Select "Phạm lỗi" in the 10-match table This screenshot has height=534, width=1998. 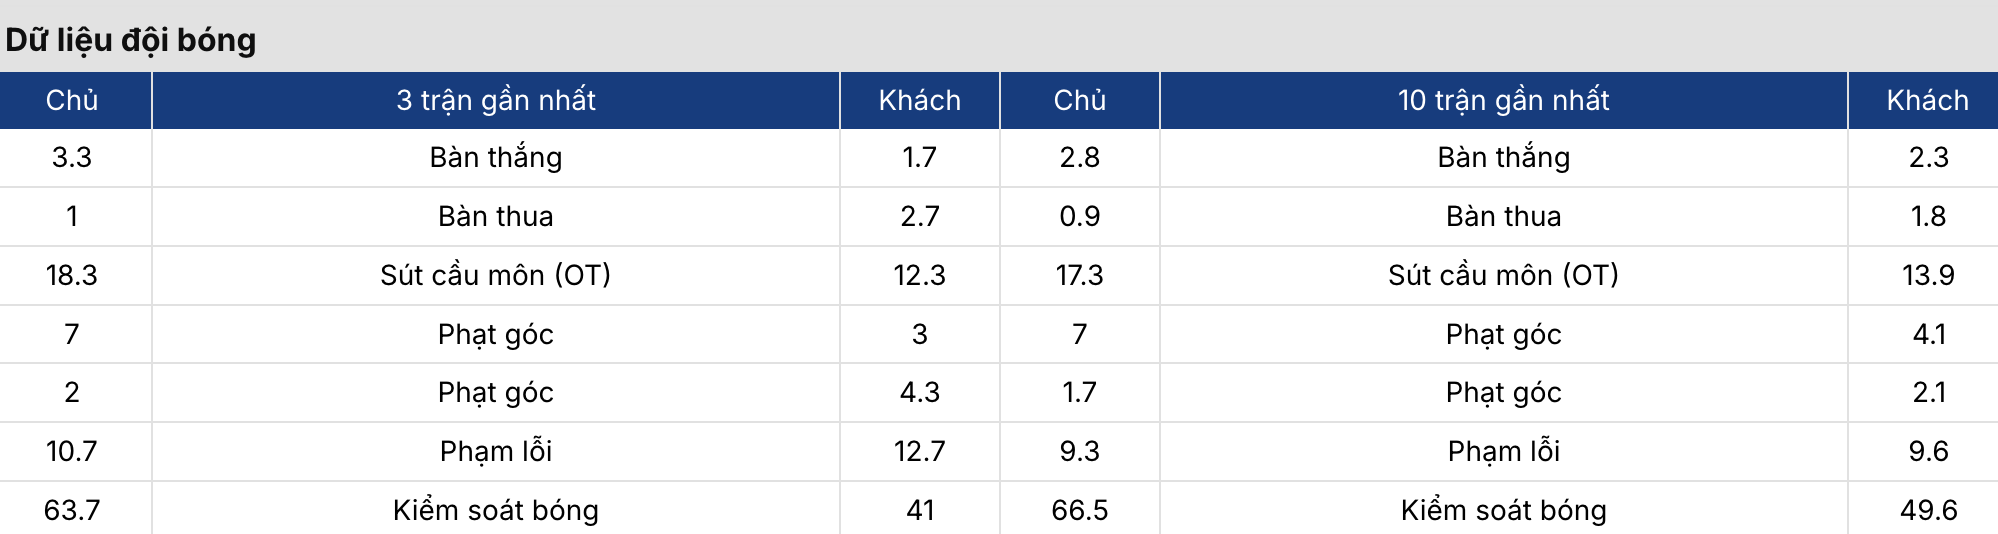1503,451
